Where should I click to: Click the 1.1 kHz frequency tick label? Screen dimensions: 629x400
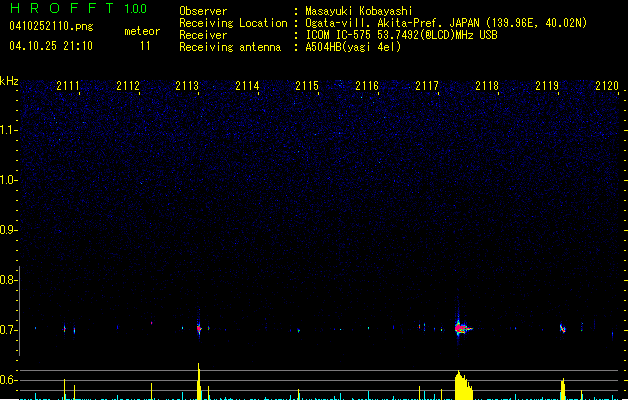click(x=8, y=130)
